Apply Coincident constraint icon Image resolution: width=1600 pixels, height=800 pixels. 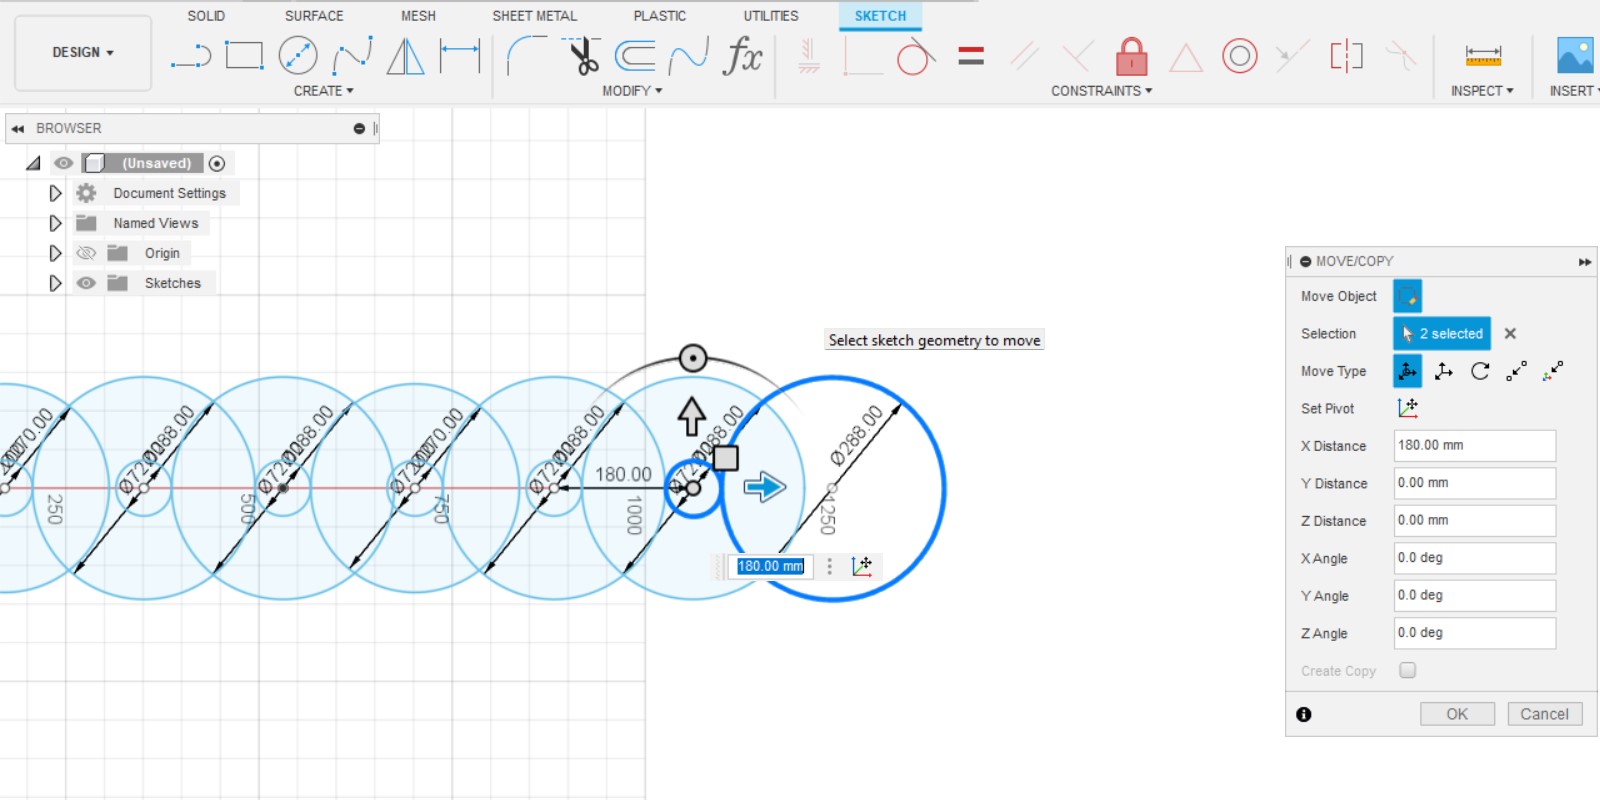click(863, 56)
